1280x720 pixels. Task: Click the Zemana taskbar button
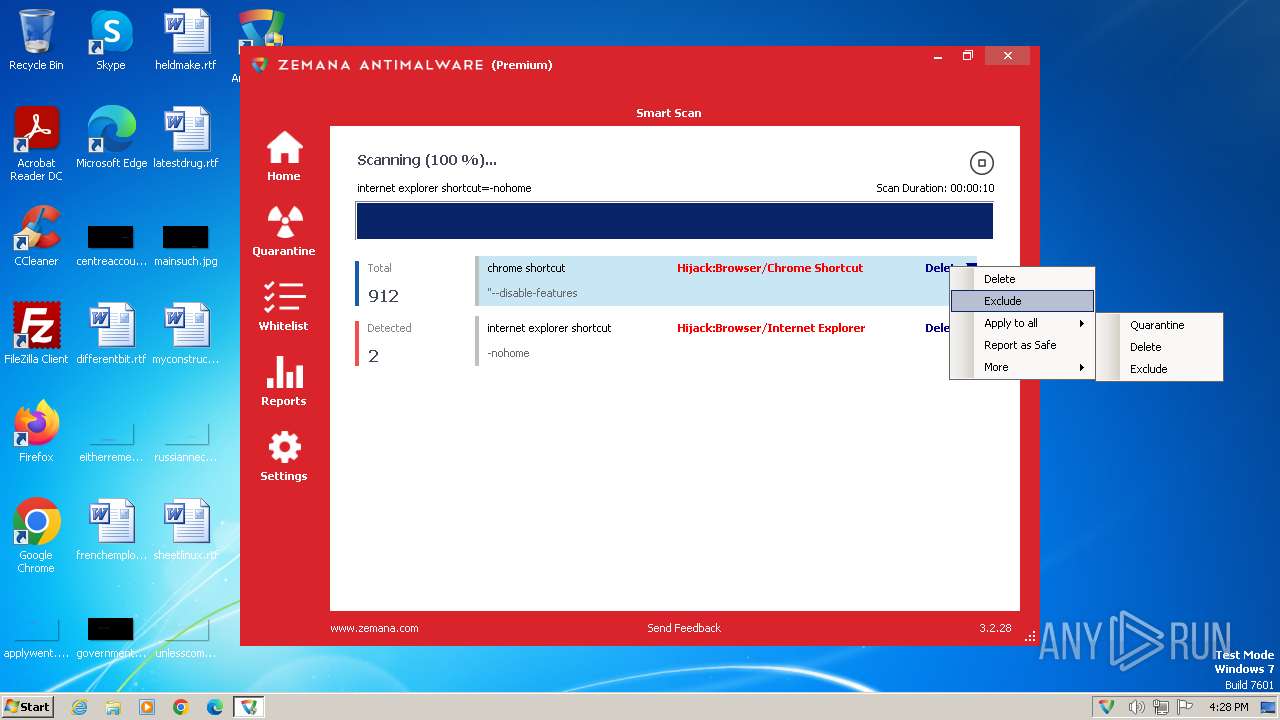pos(248,707)
